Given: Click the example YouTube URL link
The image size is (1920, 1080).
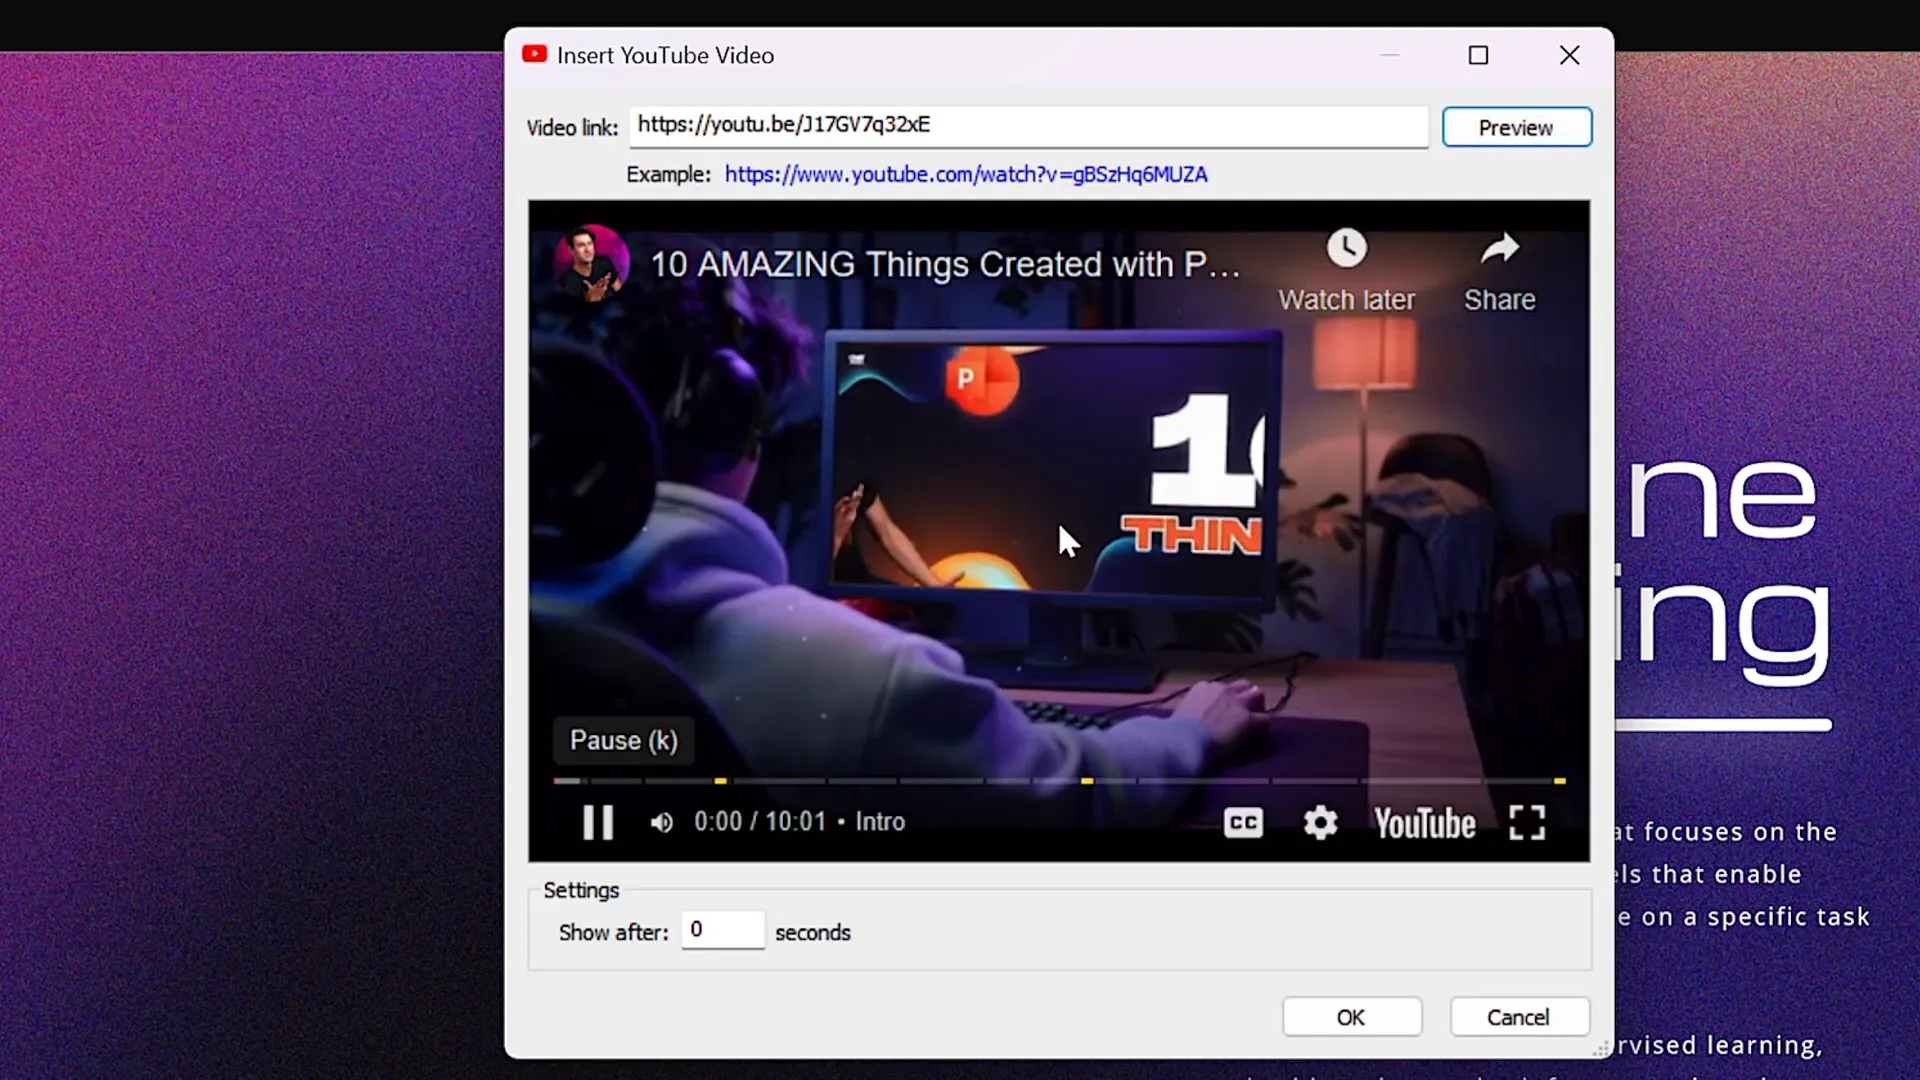Looking at the screenshot, I should point(966,174).
